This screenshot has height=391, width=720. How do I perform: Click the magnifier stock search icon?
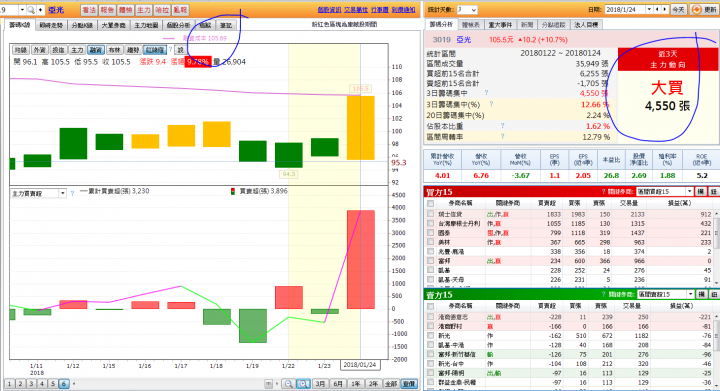tap(31, 10)
